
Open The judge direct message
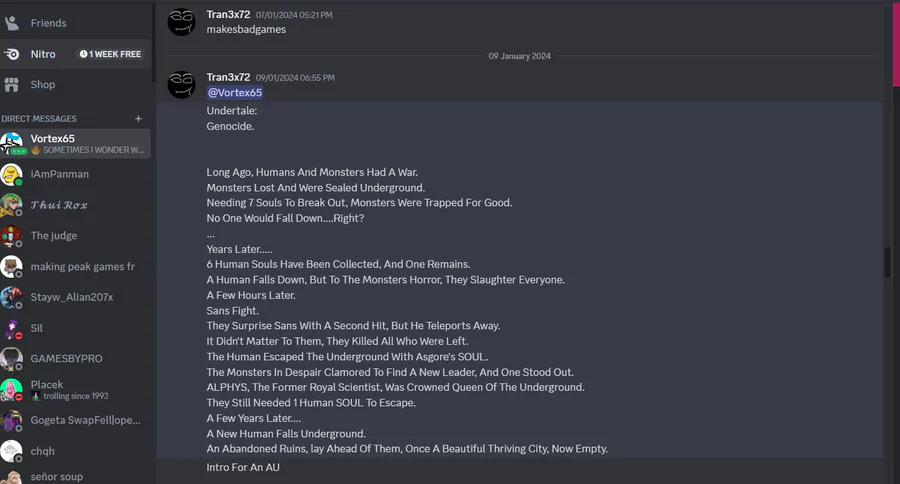[54, 236]
